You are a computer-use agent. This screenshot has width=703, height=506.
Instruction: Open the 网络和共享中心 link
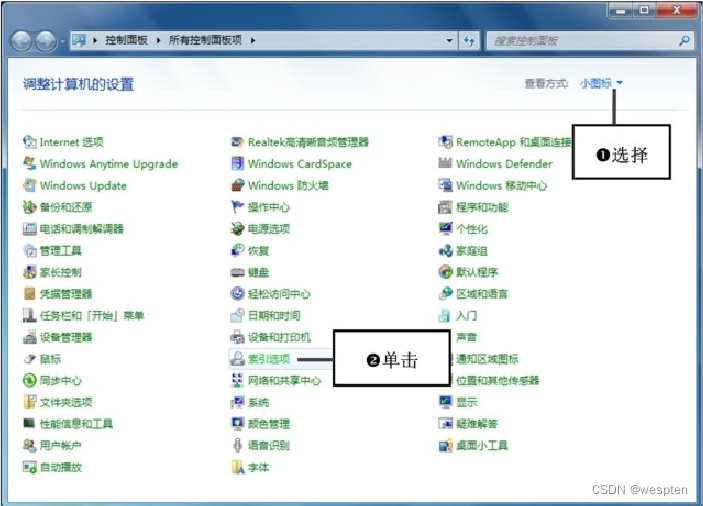point(285,381)
